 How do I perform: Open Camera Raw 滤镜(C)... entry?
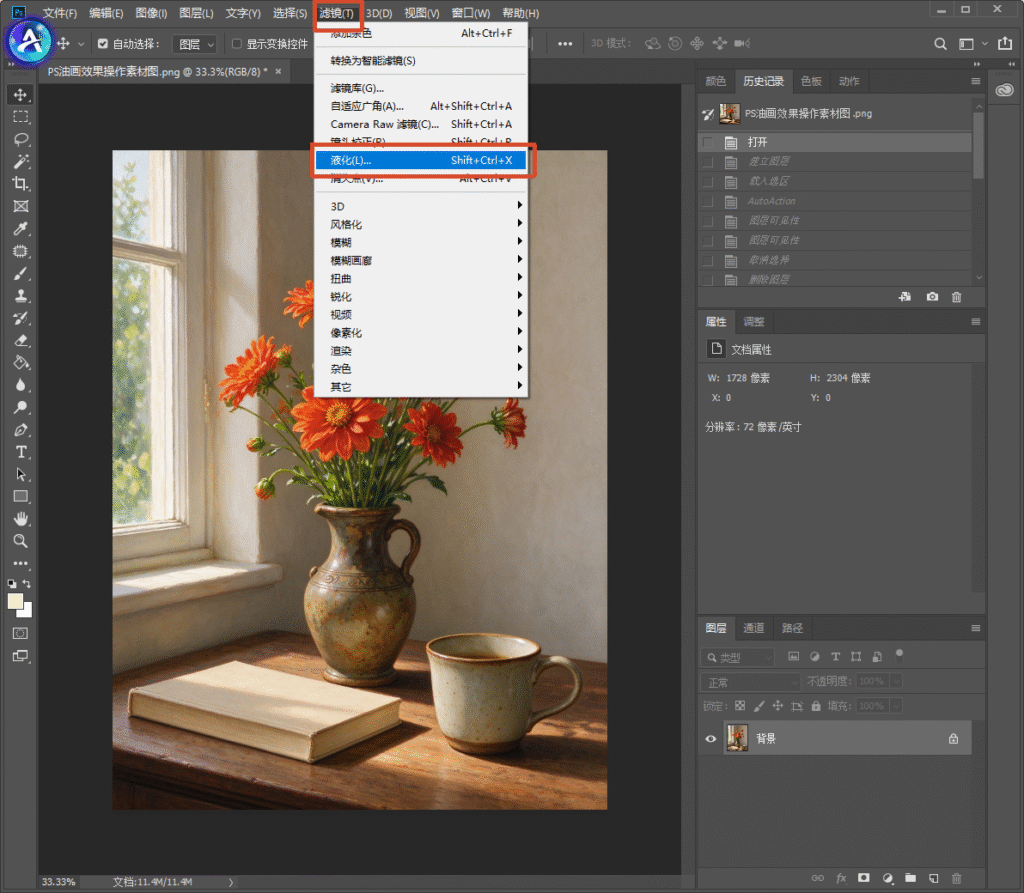(421, 124)
